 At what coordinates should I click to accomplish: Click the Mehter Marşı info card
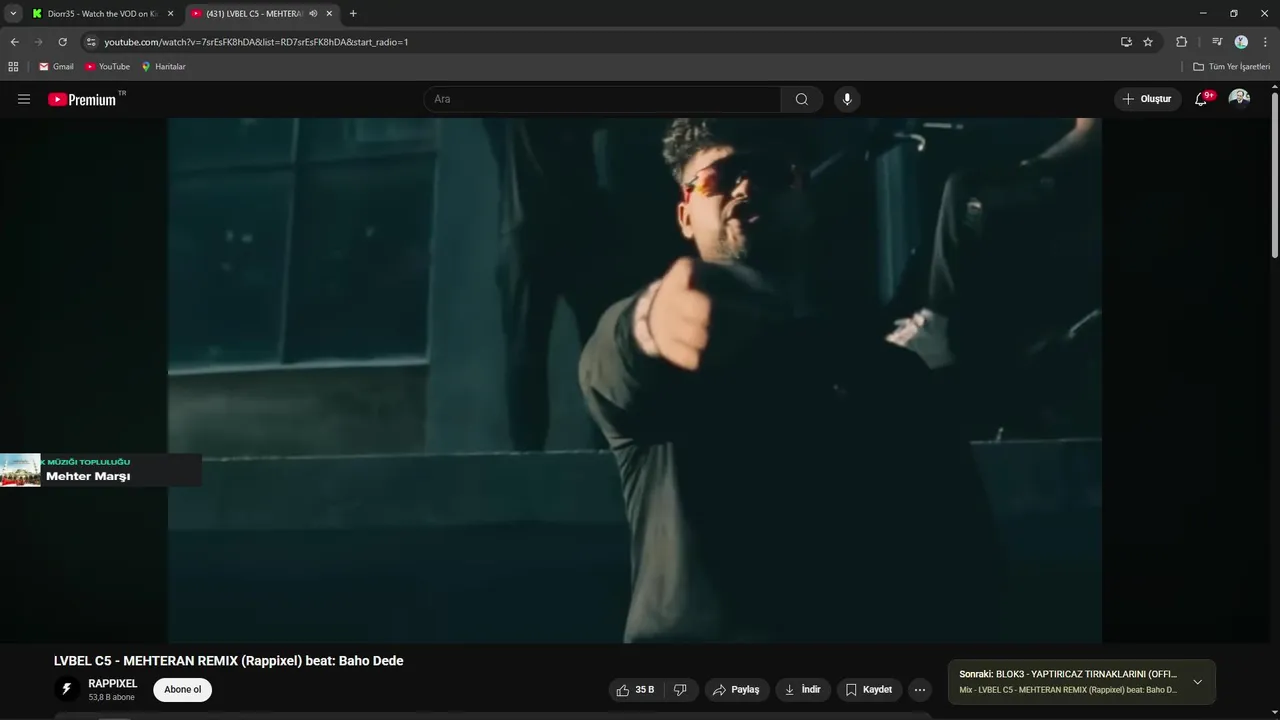100,470
